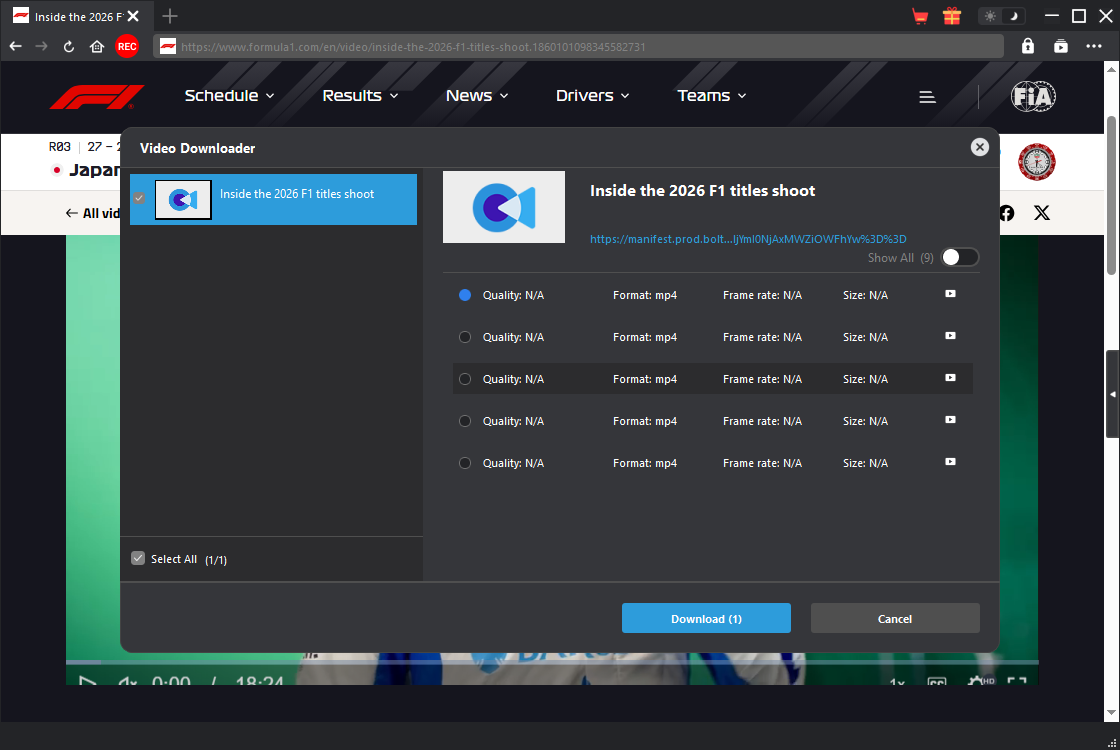Click the Download (1) button
This screenshot has height=750, width=1120.
pos(706,619)
